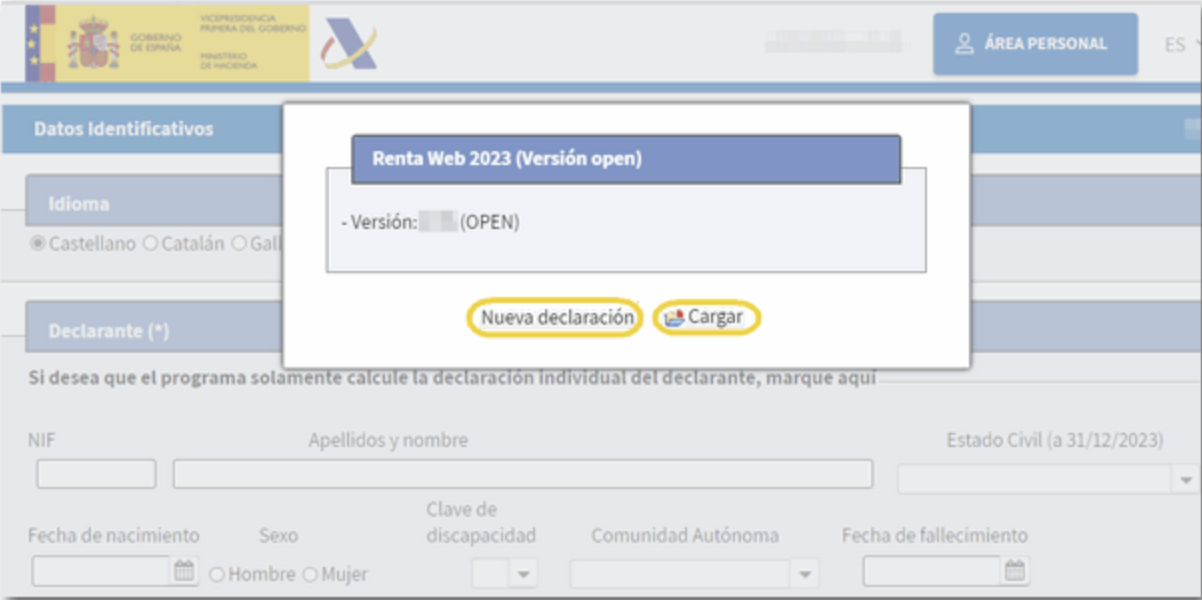1202x600 pixels.
Task: Click the Agencia Tributaria logo icon
Action: (x=348, y=44)
